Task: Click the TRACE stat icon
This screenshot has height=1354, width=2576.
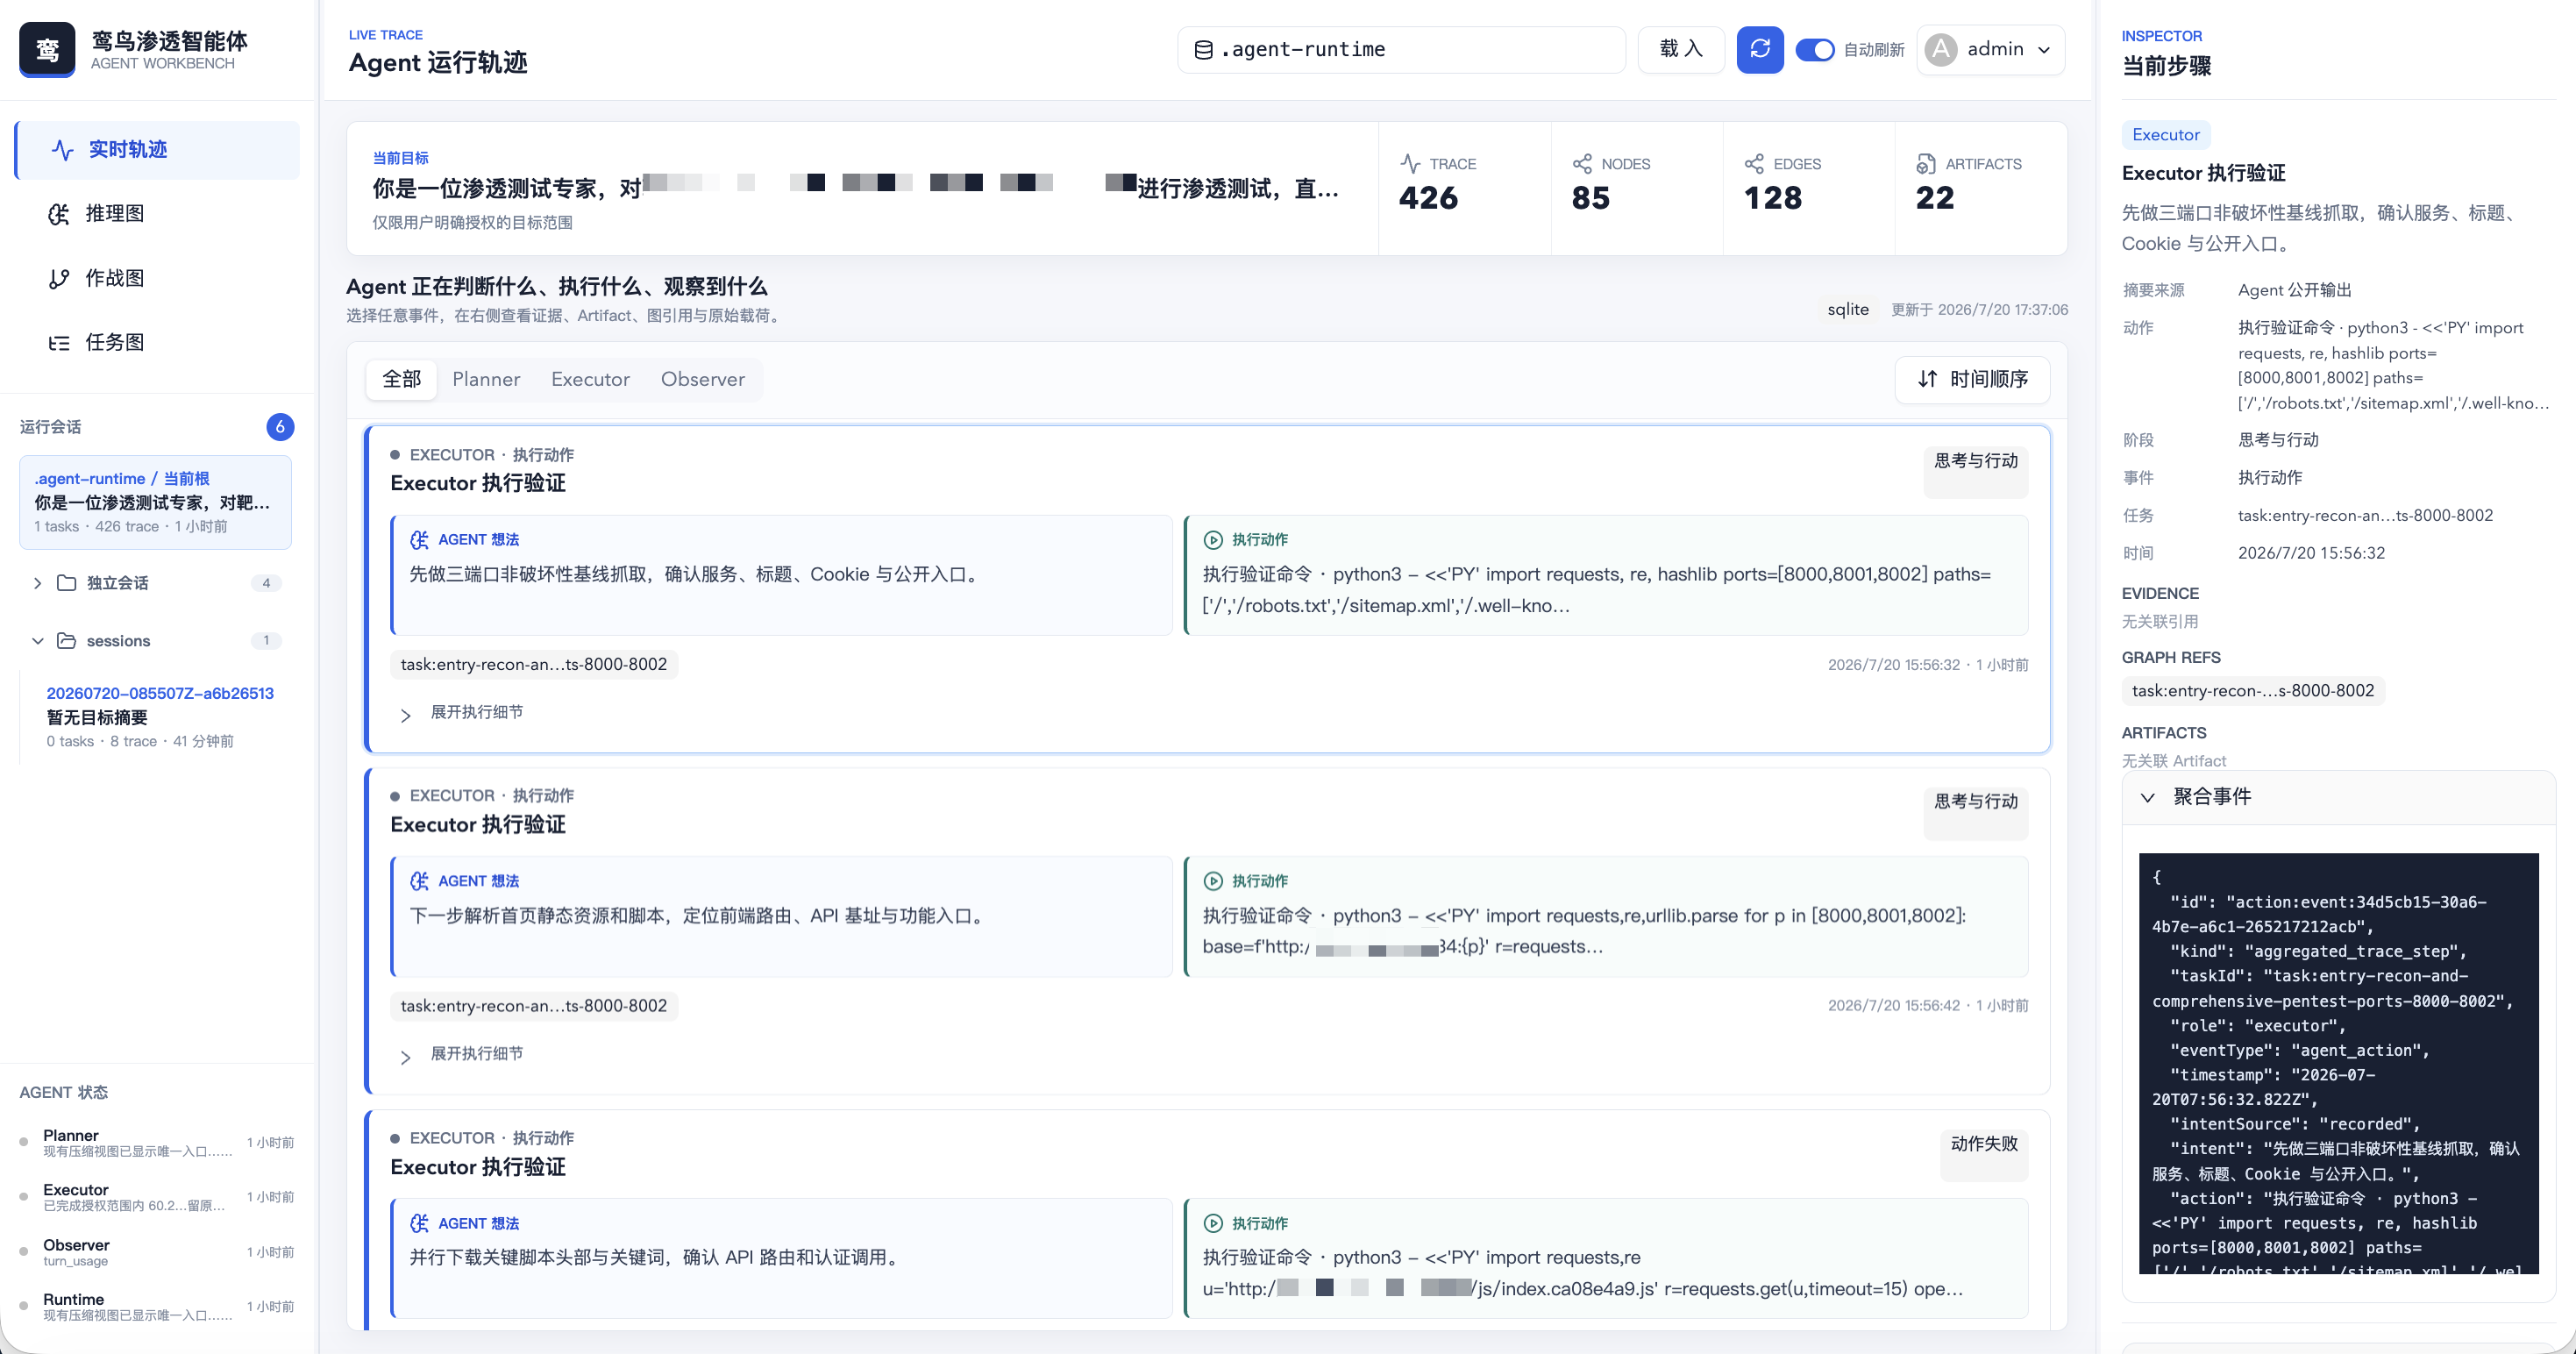Action: 1410,164
